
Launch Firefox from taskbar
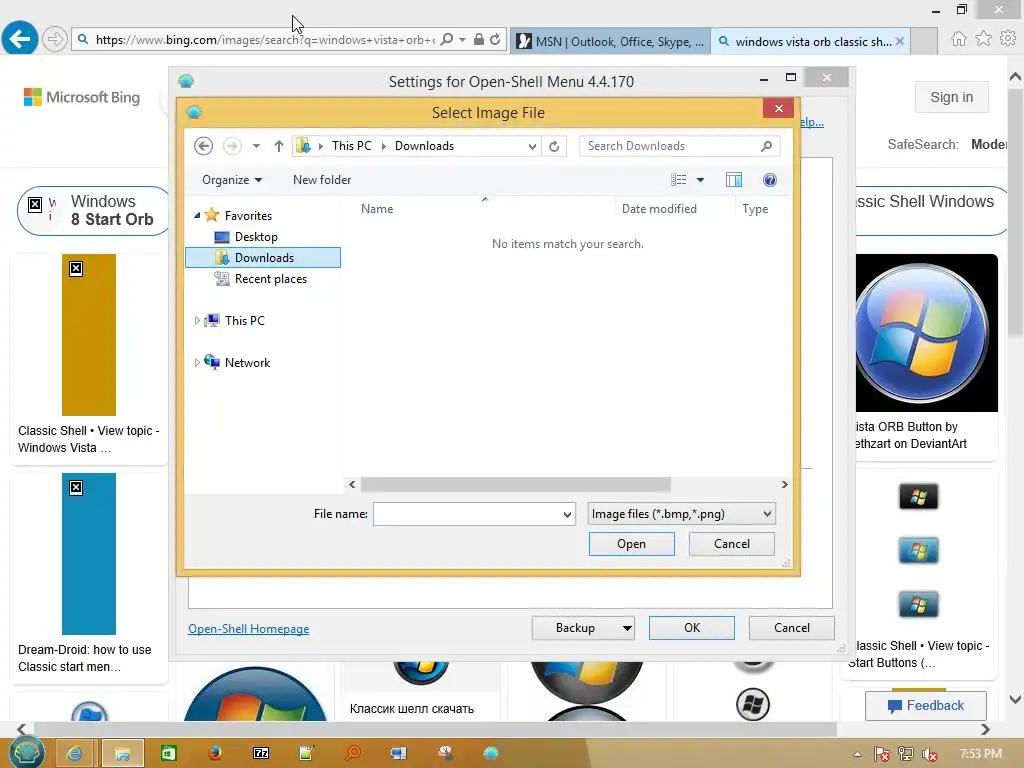[214, 754]
